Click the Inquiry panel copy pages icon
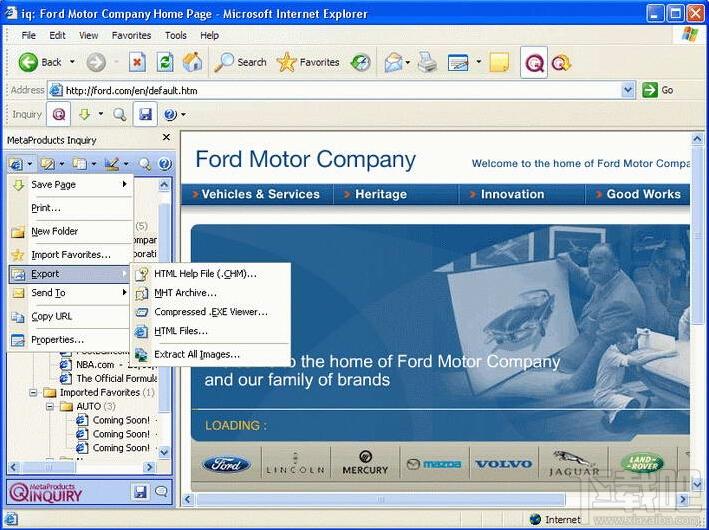Viewport: 709px width, 530px height. (x=80, y=164)
